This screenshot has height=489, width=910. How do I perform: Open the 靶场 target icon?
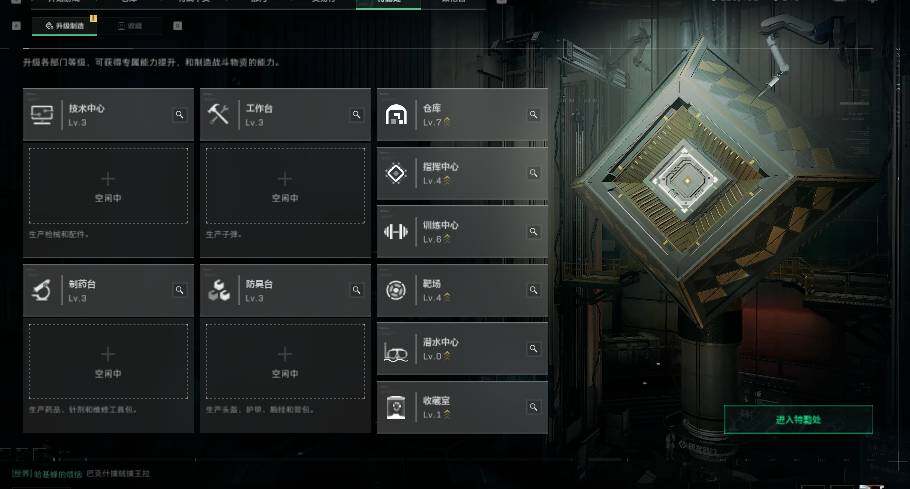point(396,290)
